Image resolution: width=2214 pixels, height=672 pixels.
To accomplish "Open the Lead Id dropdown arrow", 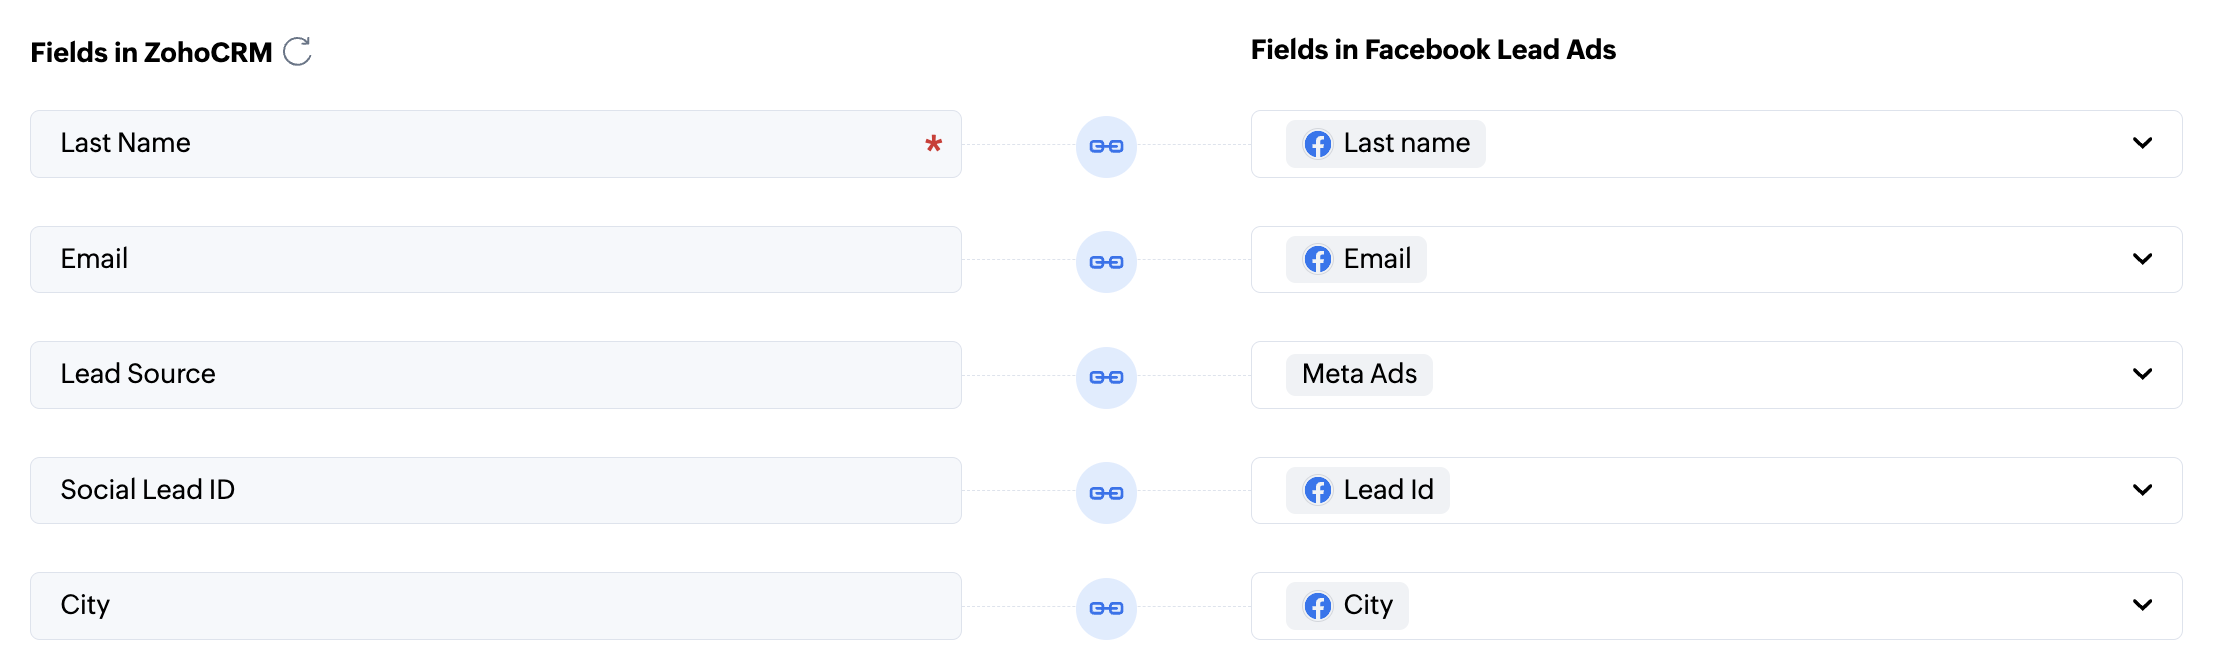I will (x=2142, y=490).
